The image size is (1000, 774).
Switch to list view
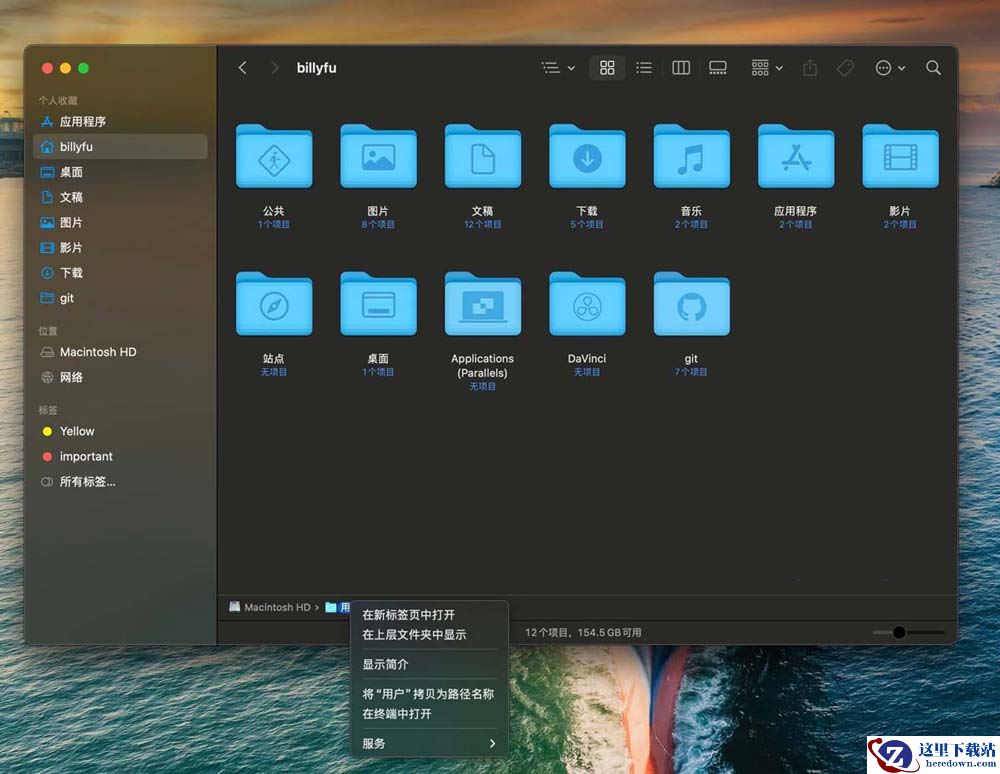pos(644,68)
